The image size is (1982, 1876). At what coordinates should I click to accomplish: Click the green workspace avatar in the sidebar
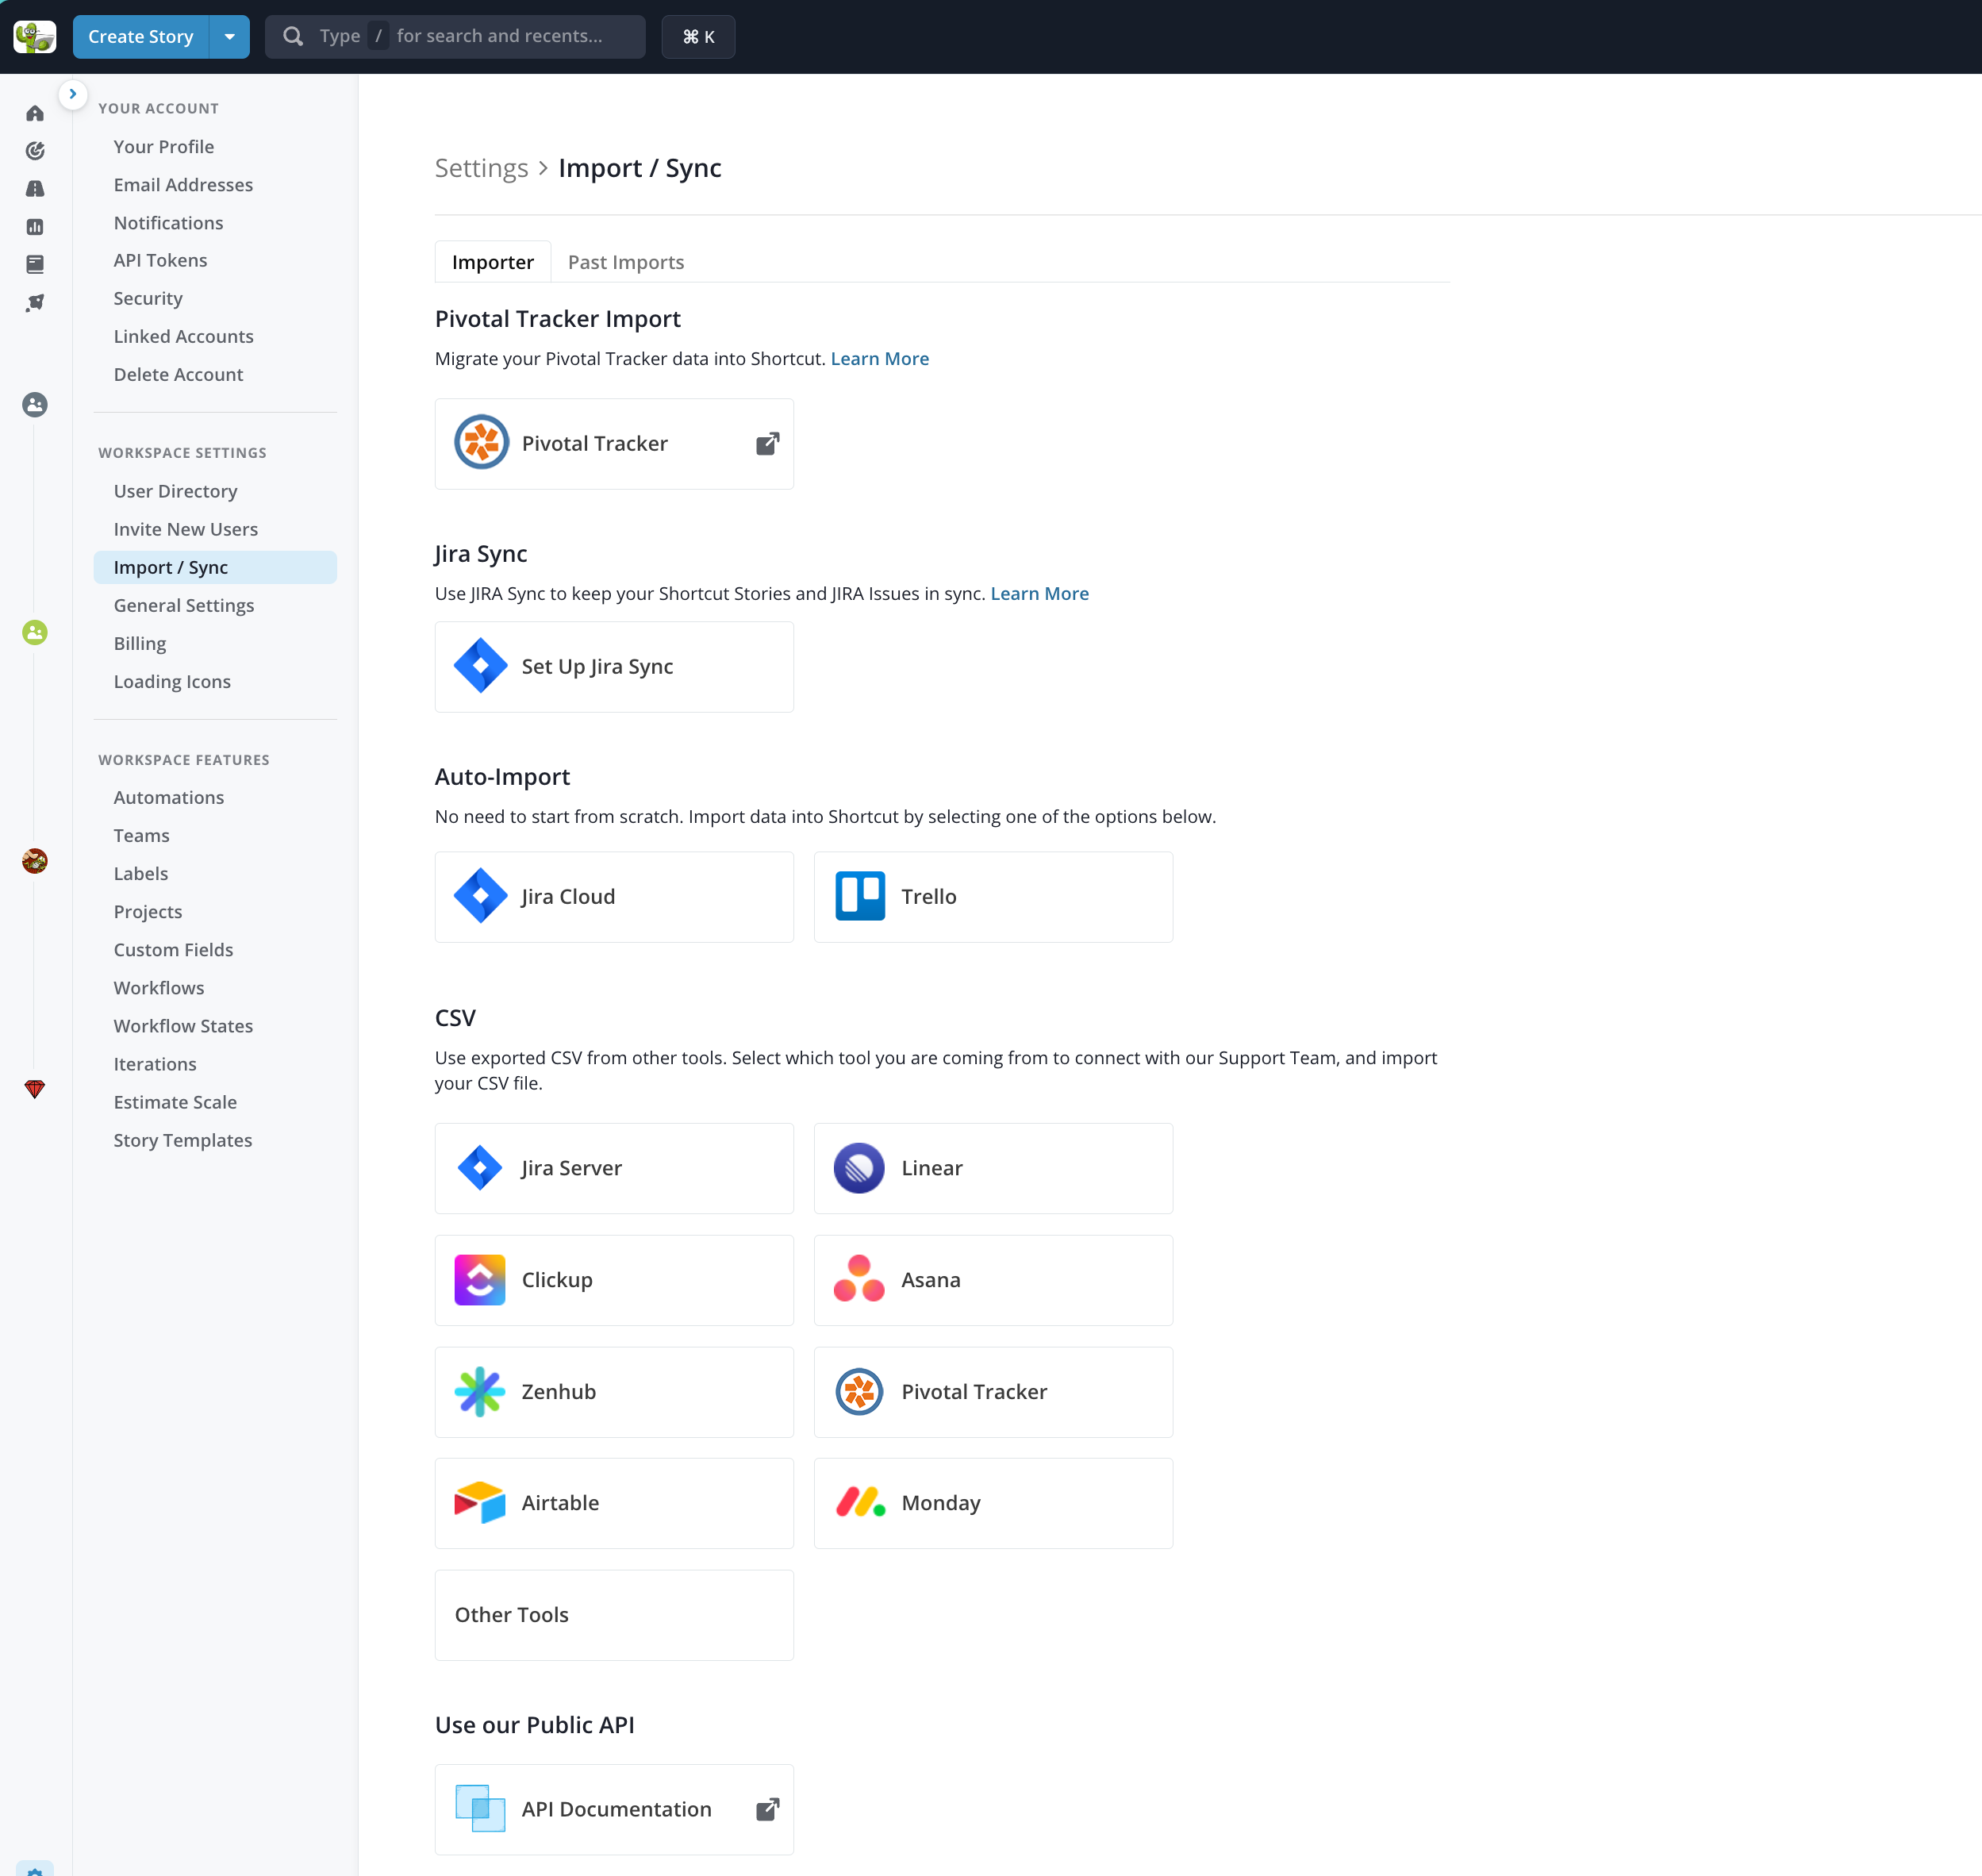(x=35, y=632)
